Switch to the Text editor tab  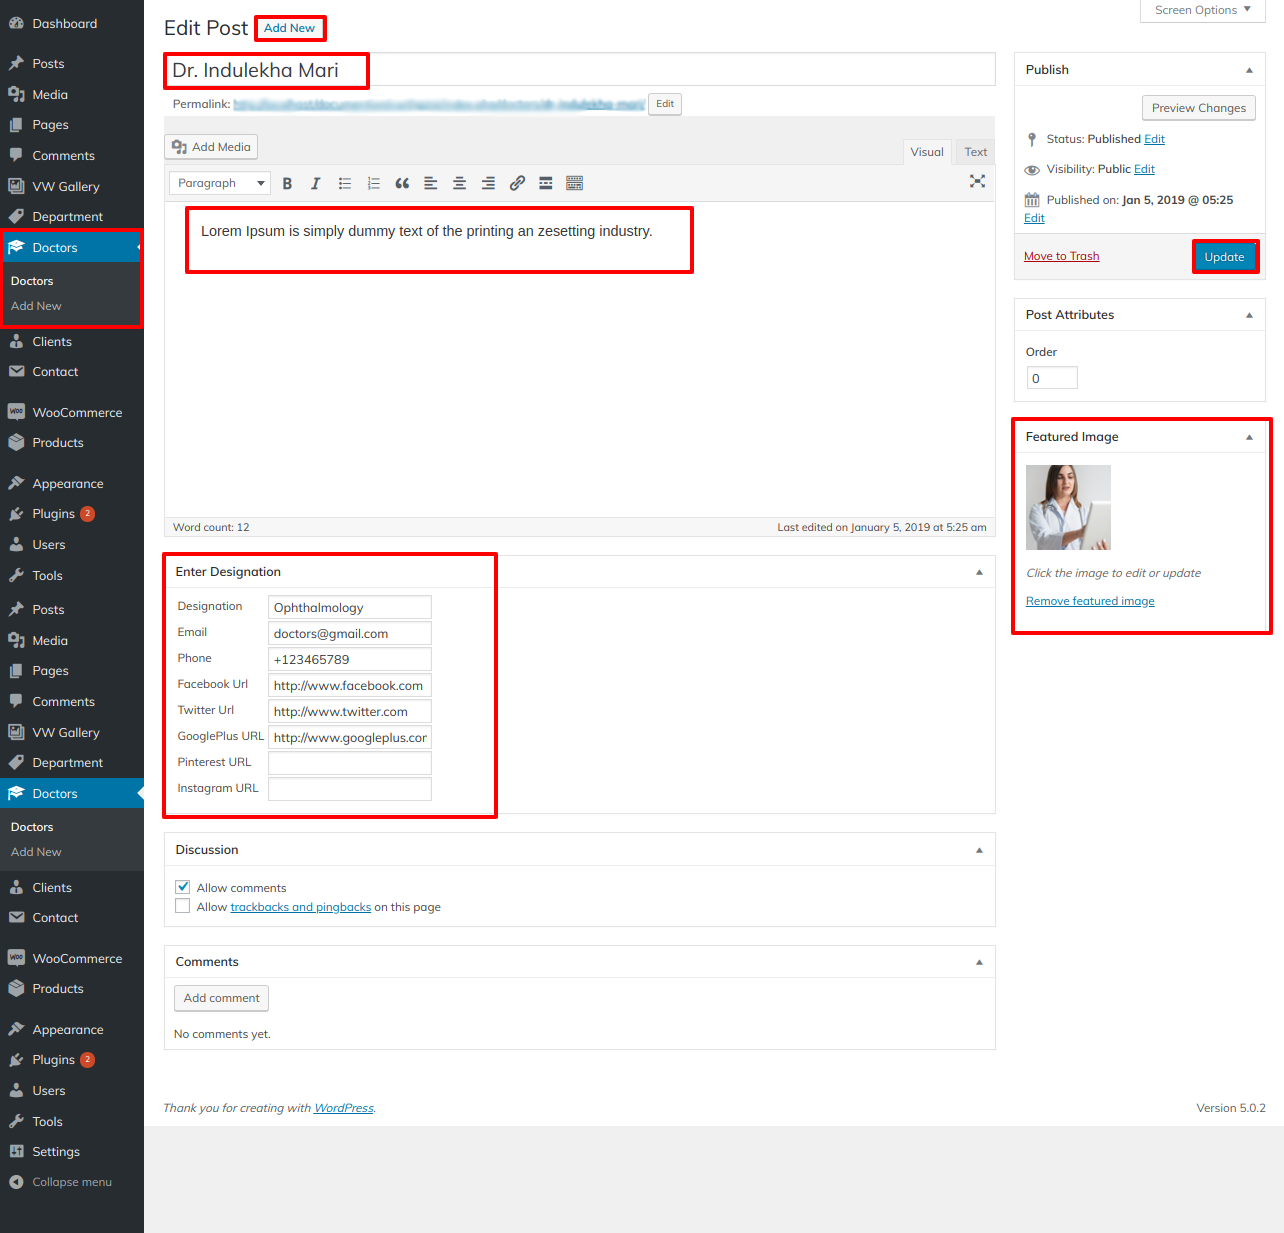point(975,152)
